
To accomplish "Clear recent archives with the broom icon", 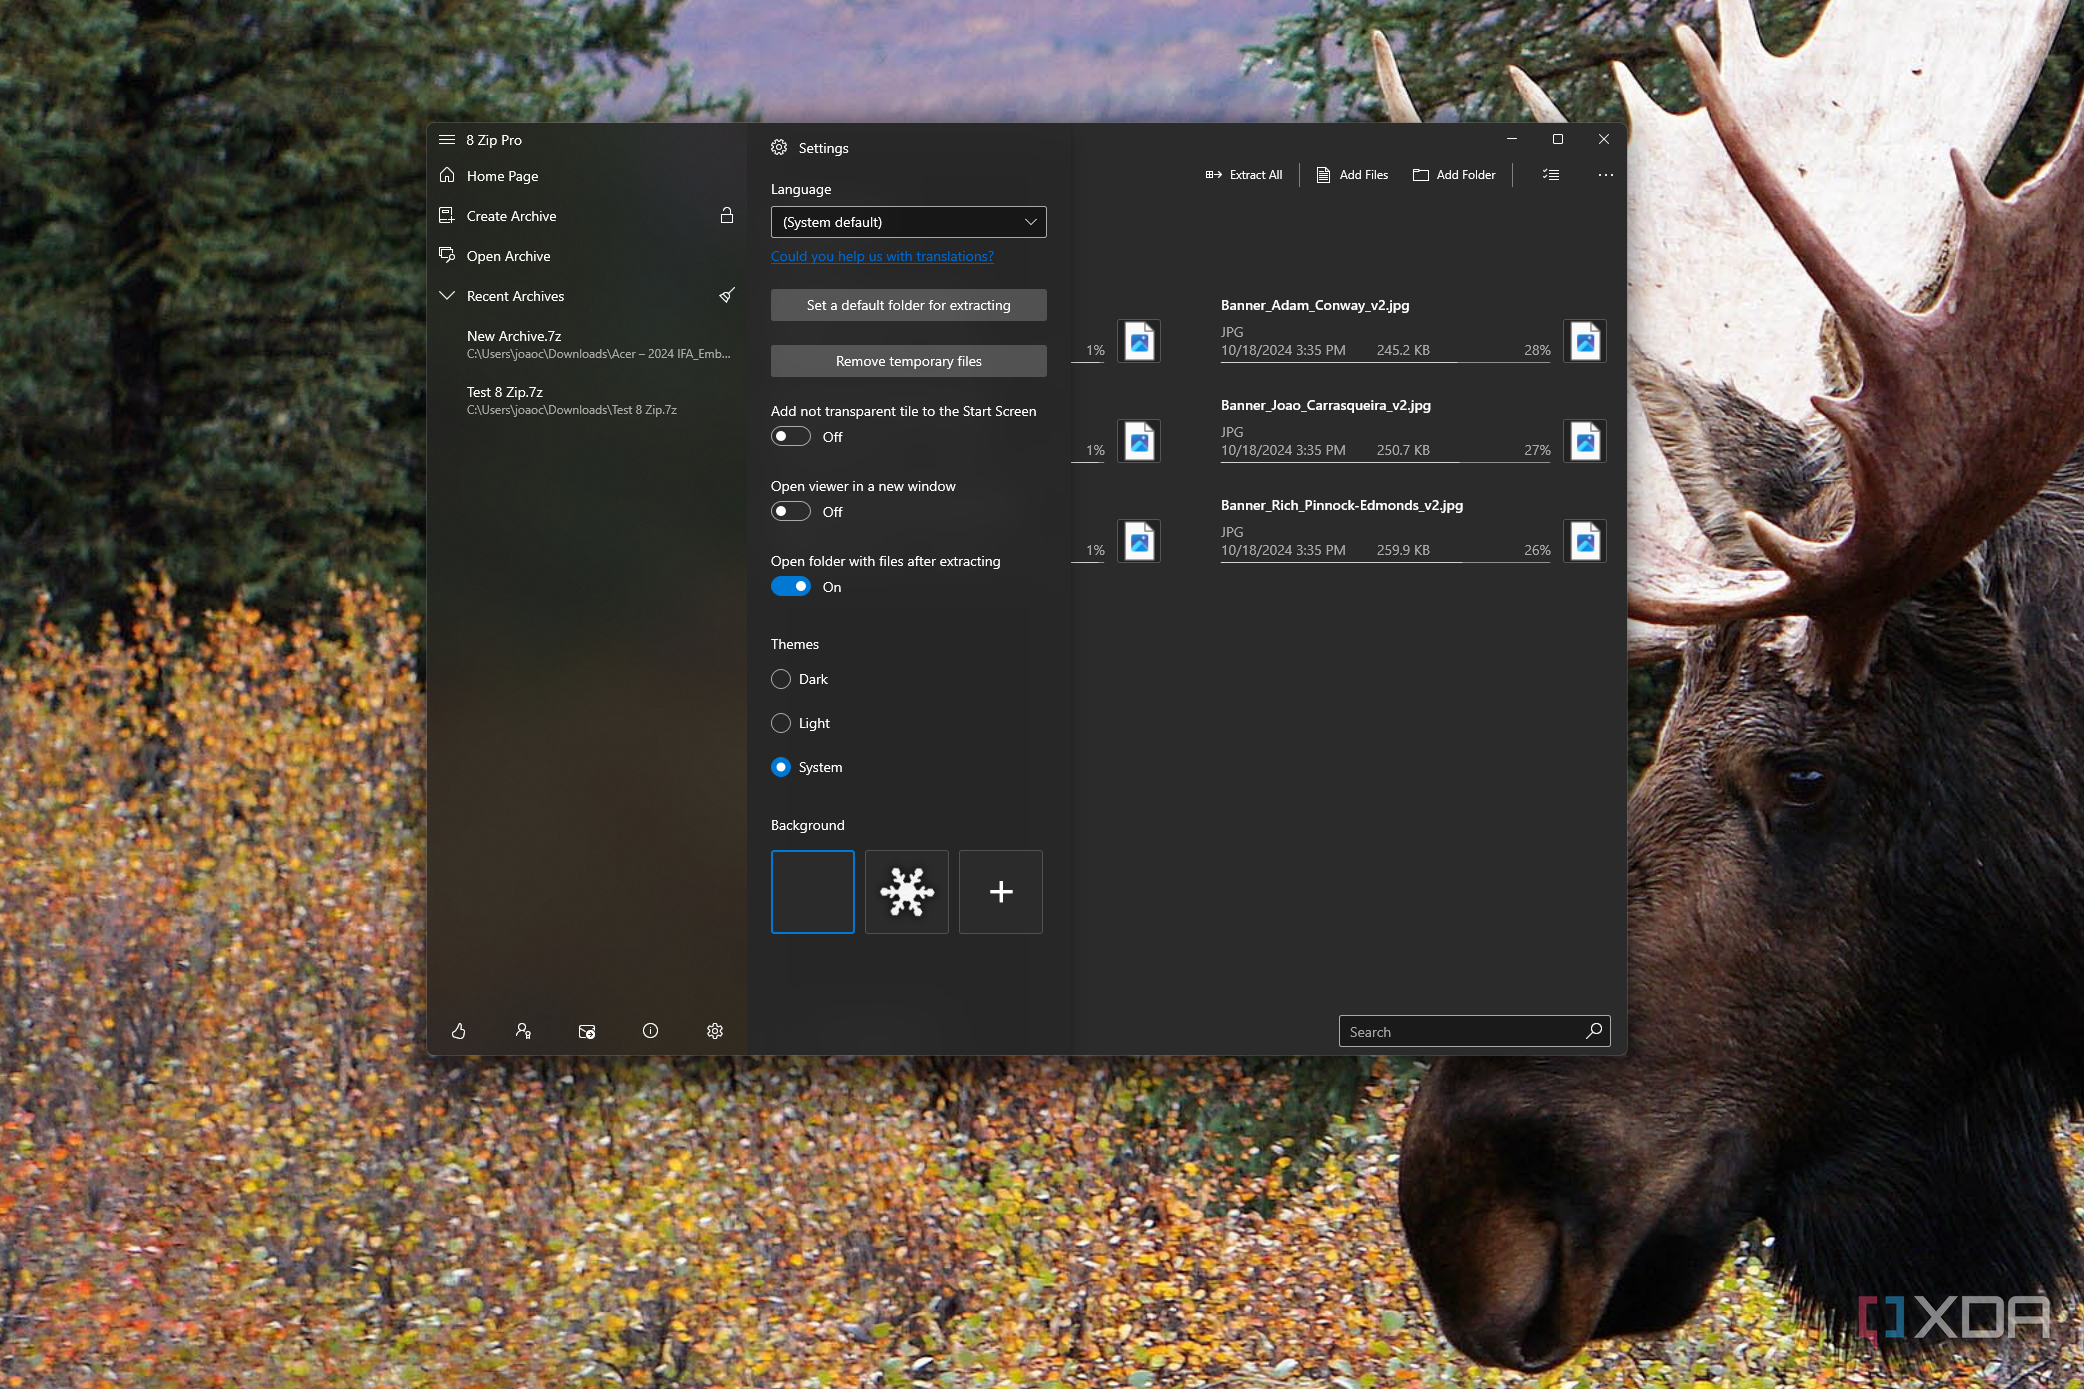I will (727, 296).
